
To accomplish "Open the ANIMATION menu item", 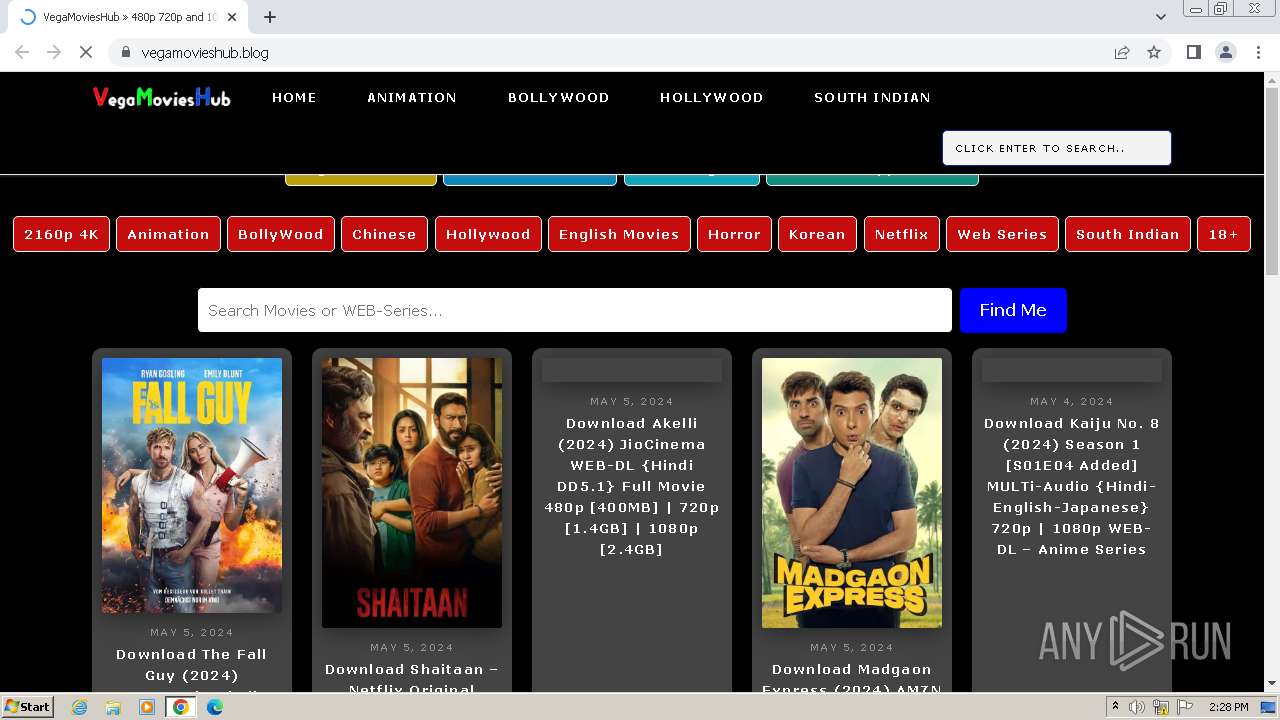I will [412, 98].
